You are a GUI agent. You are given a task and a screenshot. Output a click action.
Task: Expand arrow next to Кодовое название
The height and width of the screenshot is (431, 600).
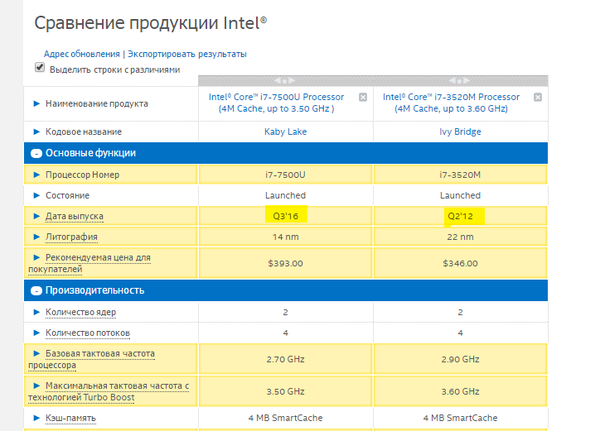coord(37,131)
